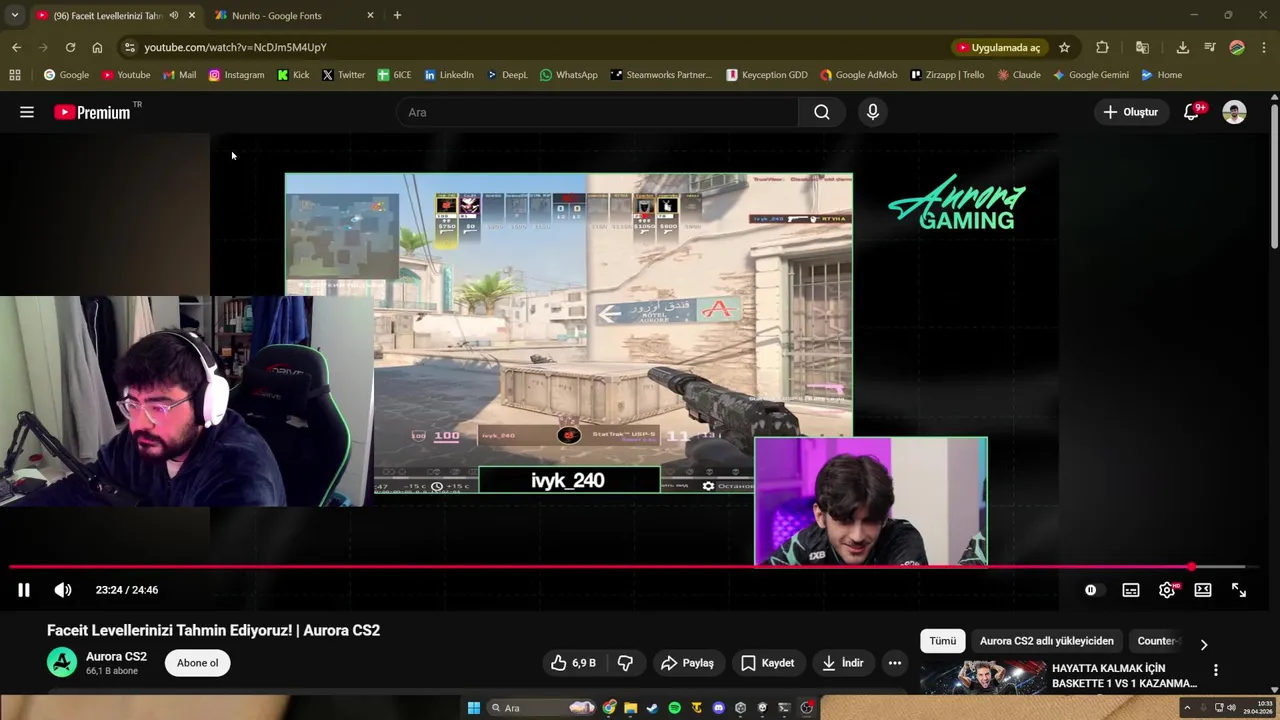Seek on the red video progress bar
1280x720 pixels.
627,567
